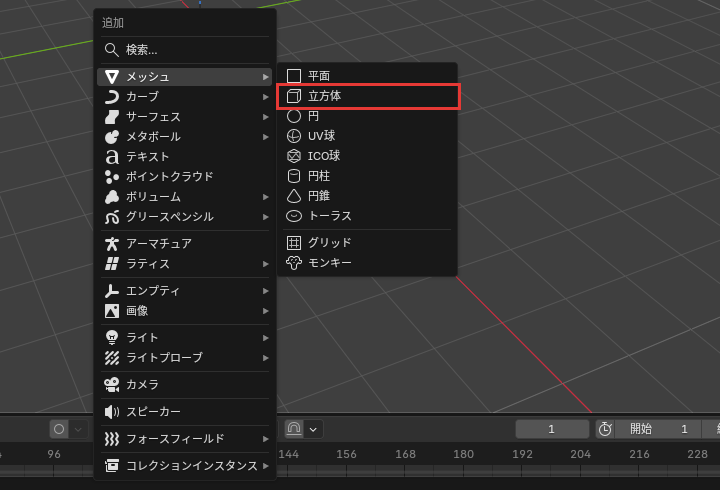Toggle the auto-keying record circle button

pos(59,429)
